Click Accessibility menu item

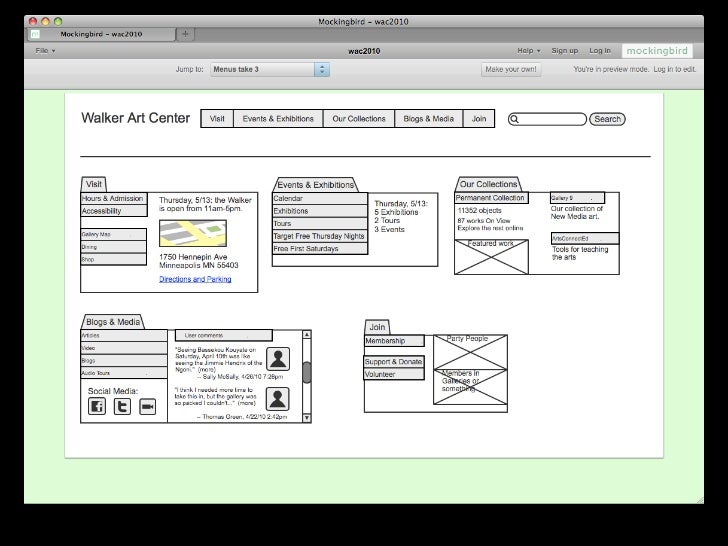pyautogui.click(x=113, y=211)
